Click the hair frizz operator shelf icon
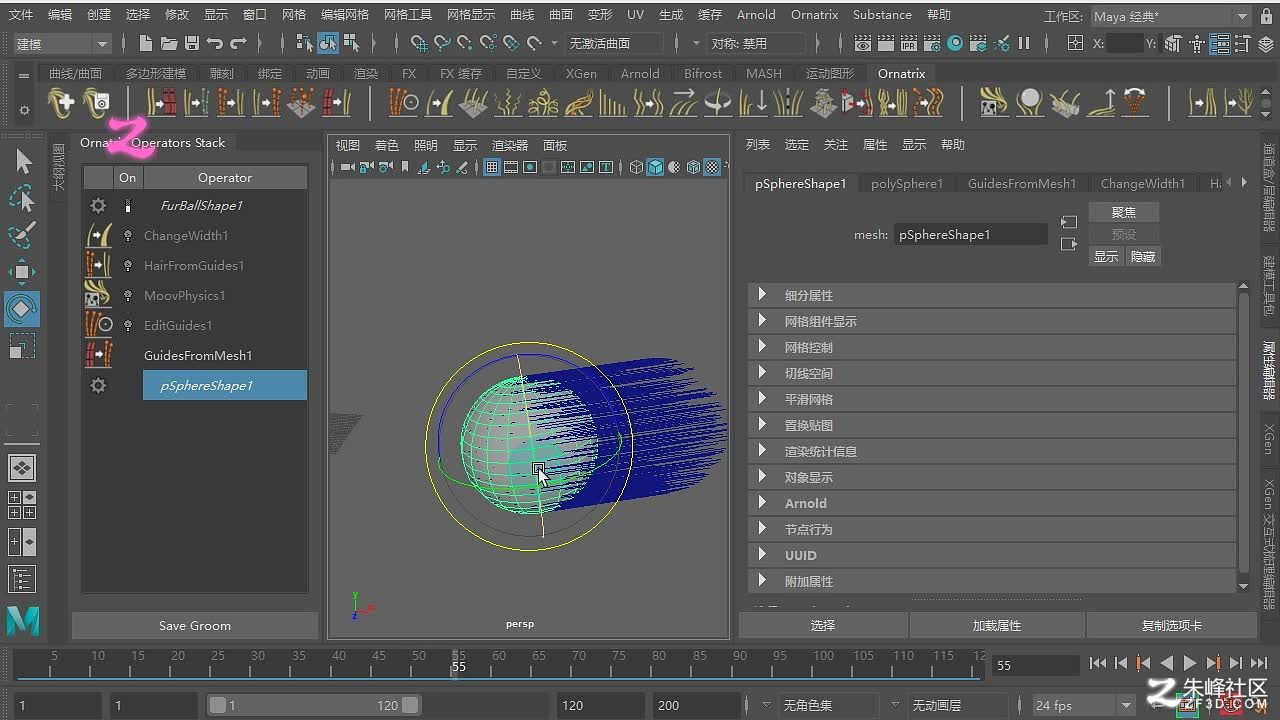 click(509, 103)
